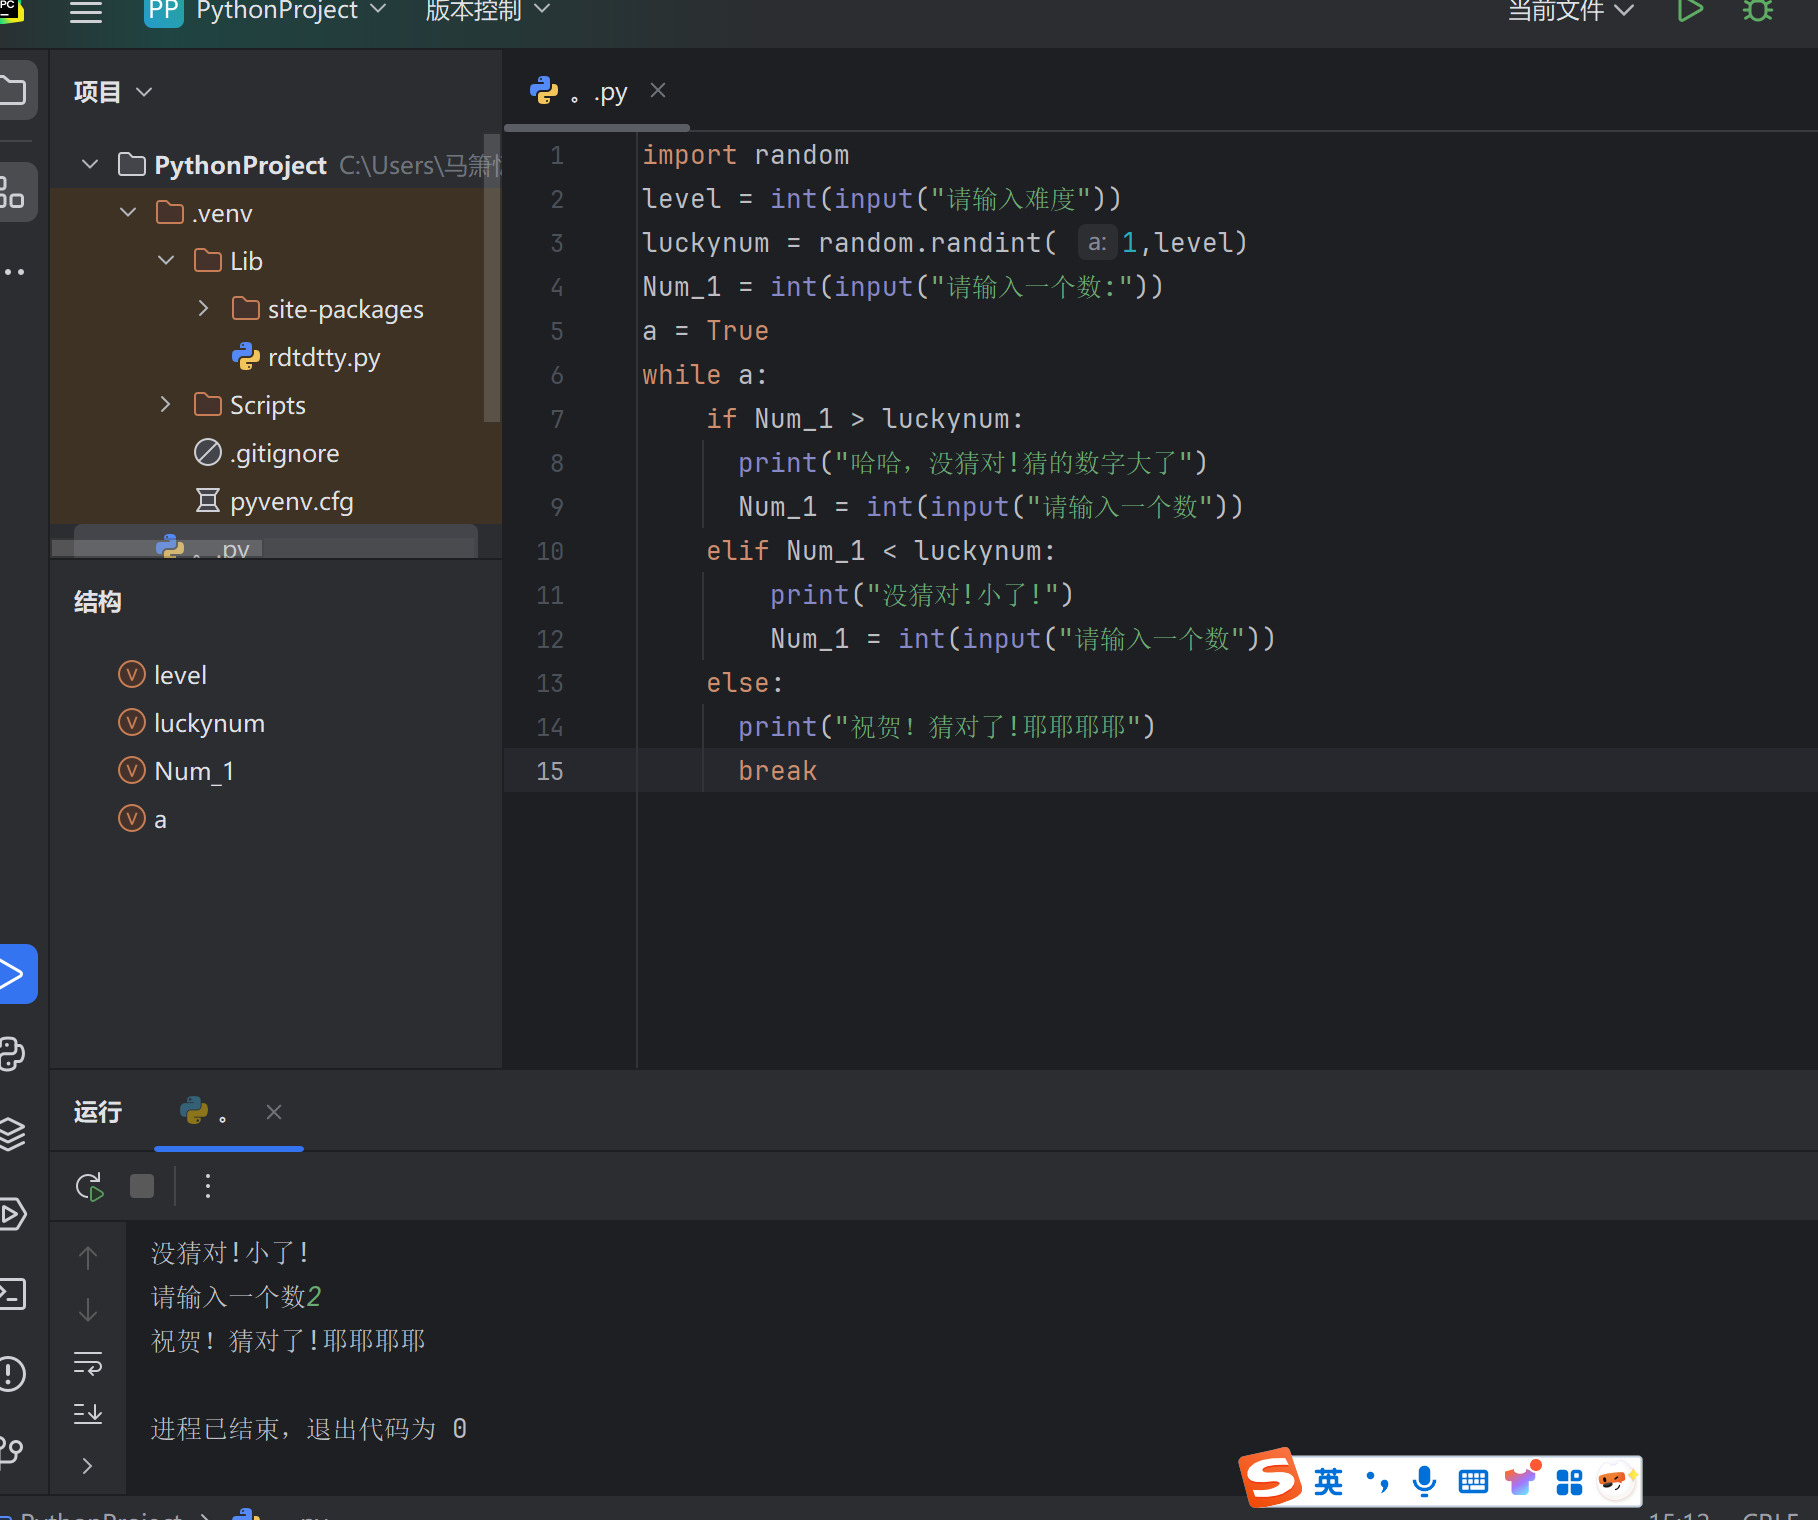Open the Python Packages tool window
The image size is (1818, 1520).
pyautogui.click(x=12, y=1134)
